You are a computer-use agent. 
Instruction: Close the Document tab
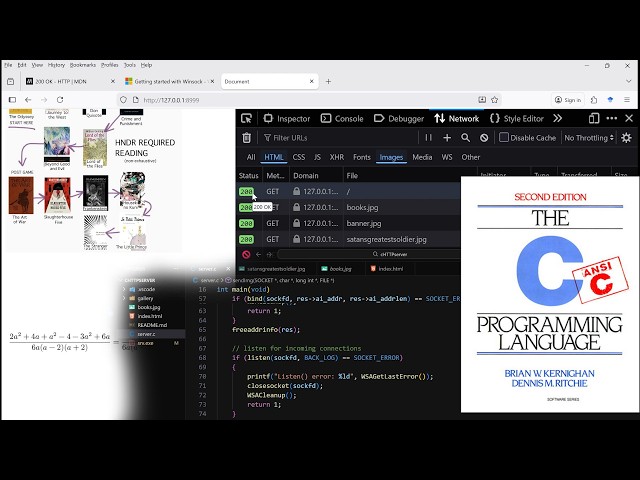click(311, 82)
